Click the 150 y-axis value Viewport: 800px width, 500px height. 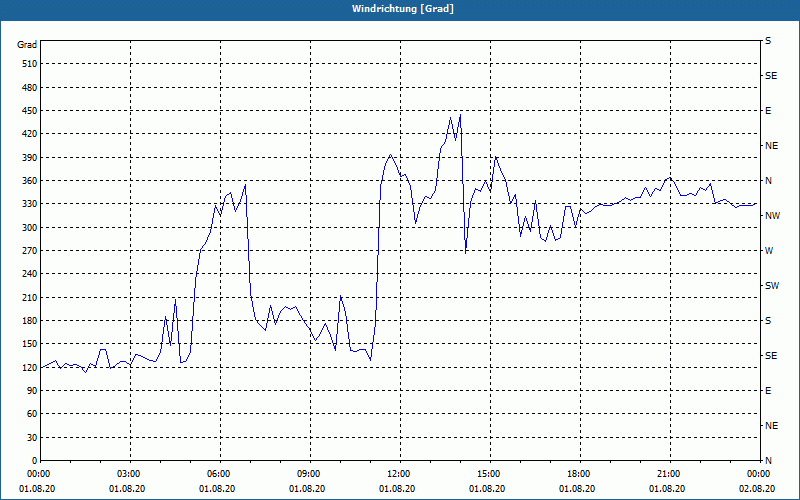point(30,344)
